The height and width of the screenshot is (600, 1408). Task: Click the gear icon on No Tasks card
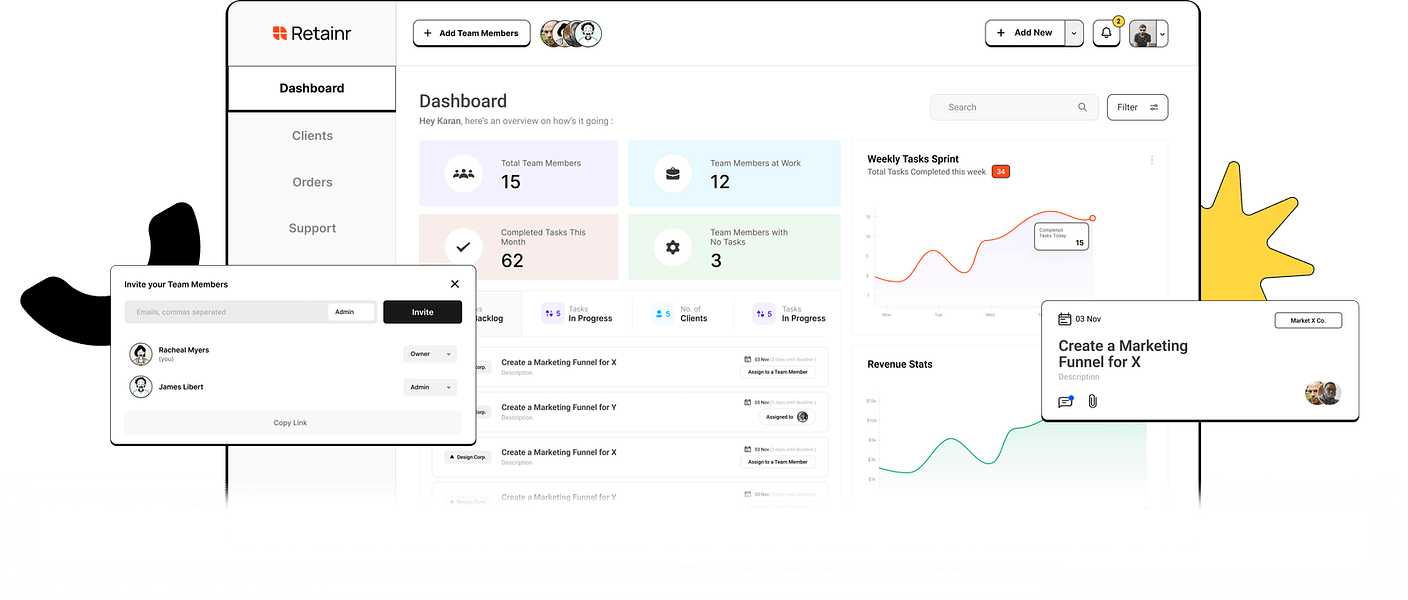pos(673,246)
